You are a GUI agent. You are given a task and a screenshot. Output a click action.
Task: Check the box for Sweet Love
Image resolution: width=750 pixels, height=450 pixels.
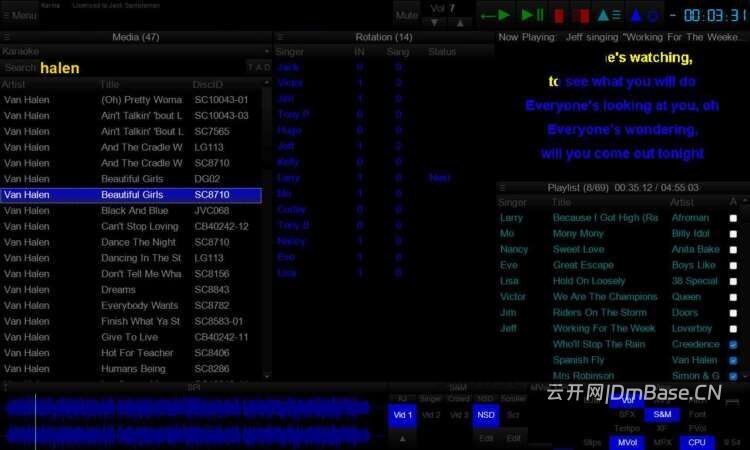[x=733, y=250]
